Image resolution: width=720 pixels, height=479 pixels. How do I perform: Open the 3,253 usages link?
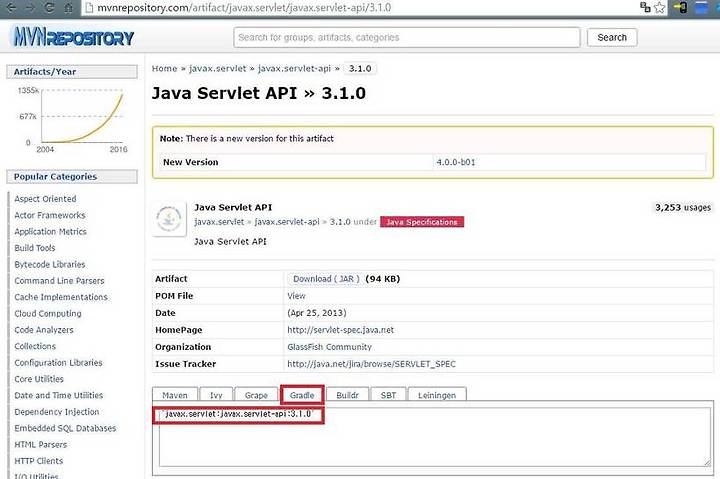coord(683,208)
